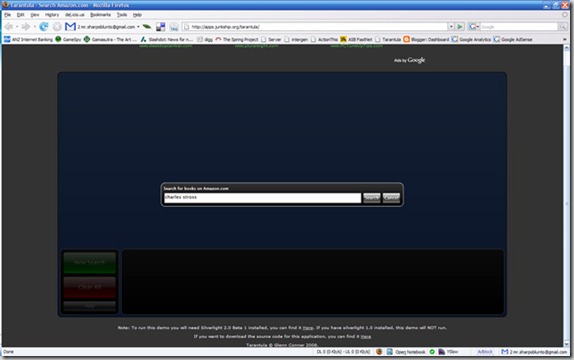Open the Bookmarks menu
This screenshot has width=574, height=360.
100,15
